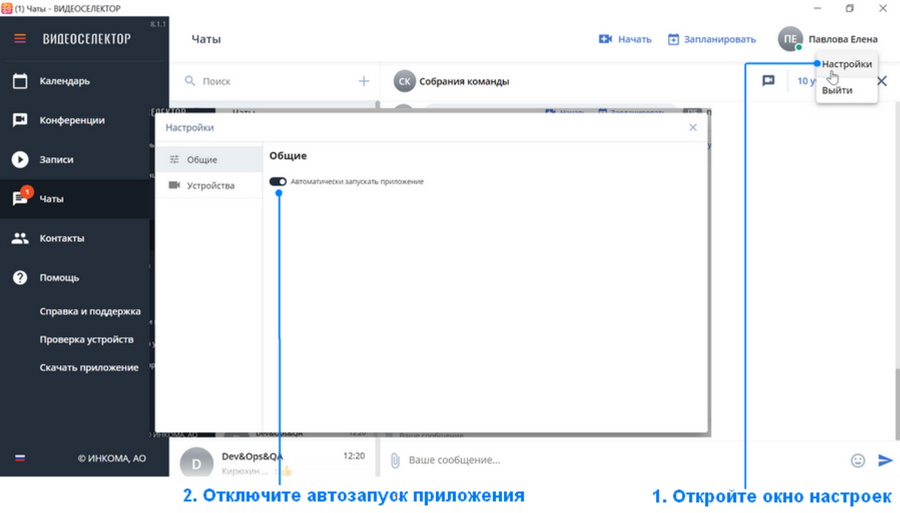Click the Начать button

pyautogui.click(x=625, y=39)
